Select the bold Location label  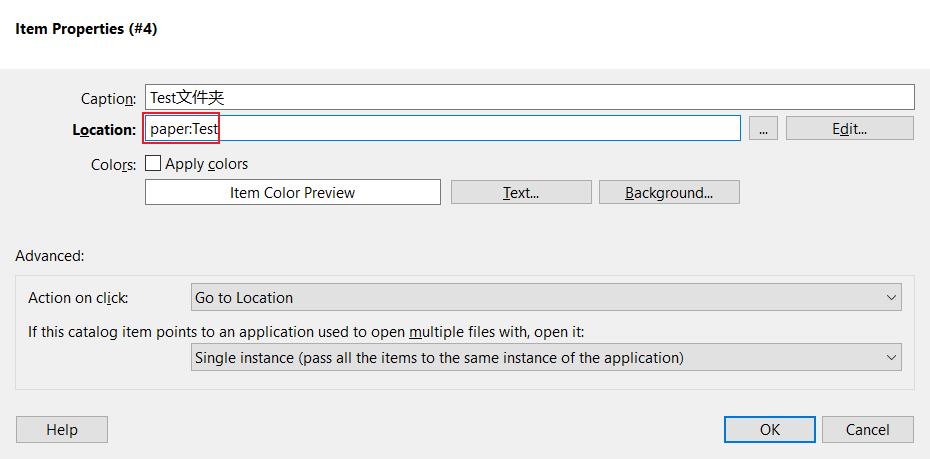click(x=104, y=129)
